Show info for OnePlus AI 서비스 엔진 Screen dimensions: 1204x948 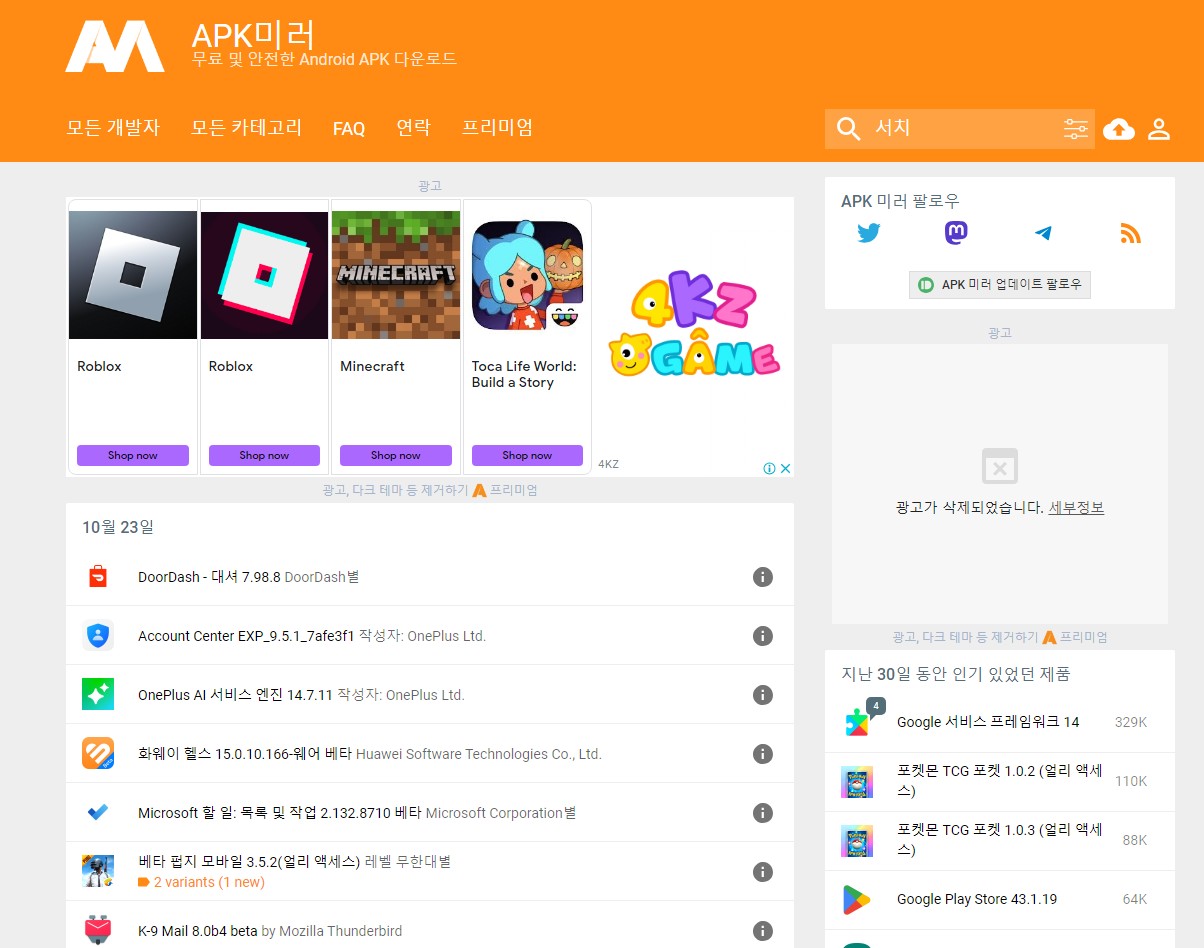[763, 695]
